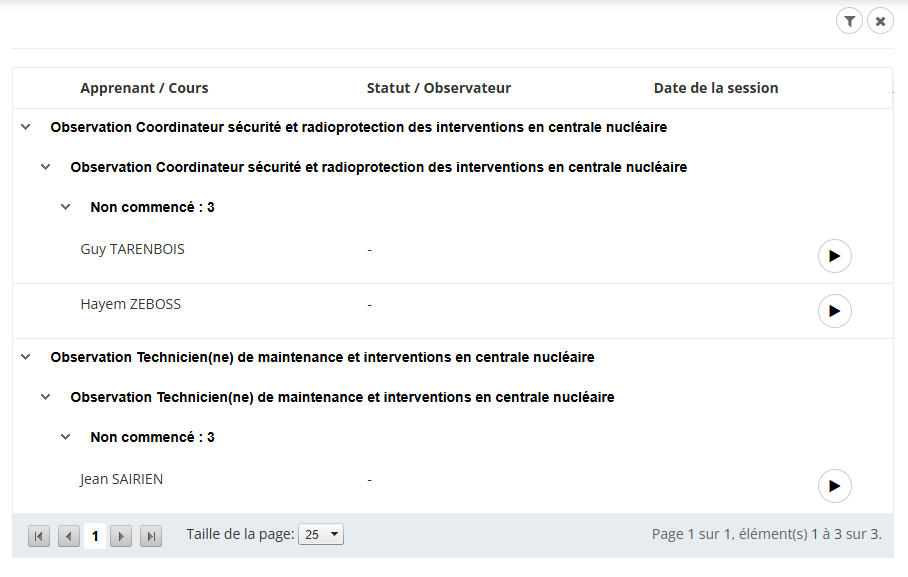Collapse top-level Observation Coordinateur sécurité group
This screenshot has width=908, height=577.
26,127
